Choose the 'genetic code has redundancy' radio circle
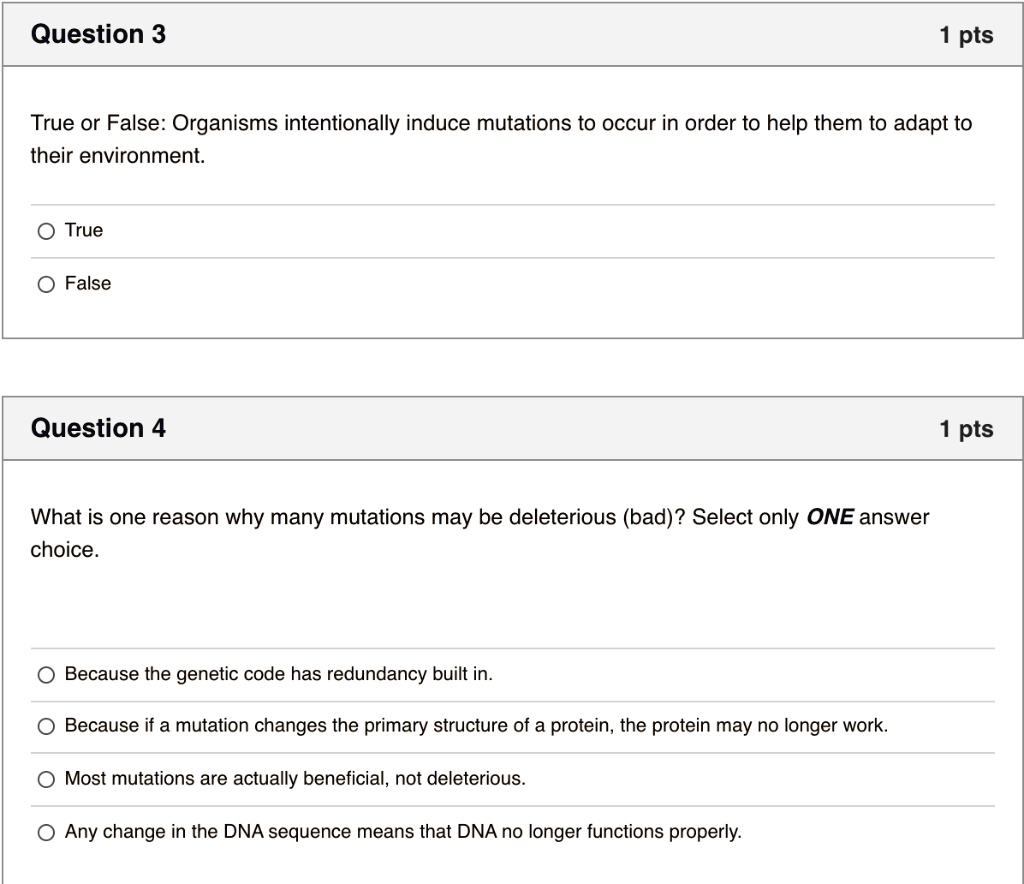1024x884 pixels. (46, 674)
